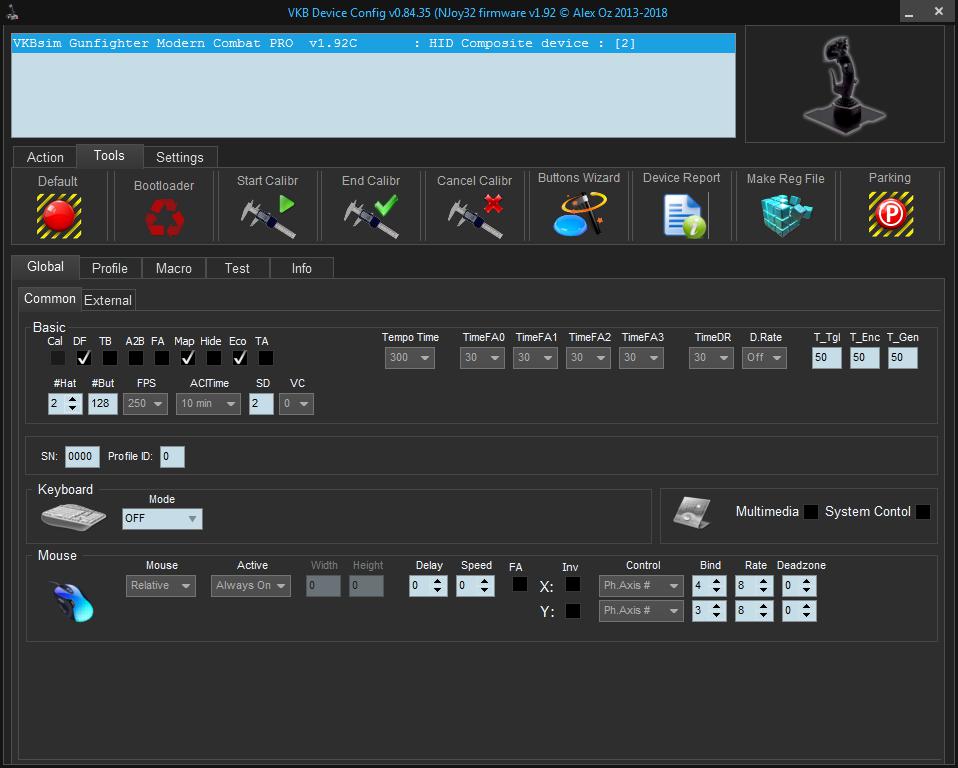
Task: Enable the TA checkbox
Action: tap(266, 358)
